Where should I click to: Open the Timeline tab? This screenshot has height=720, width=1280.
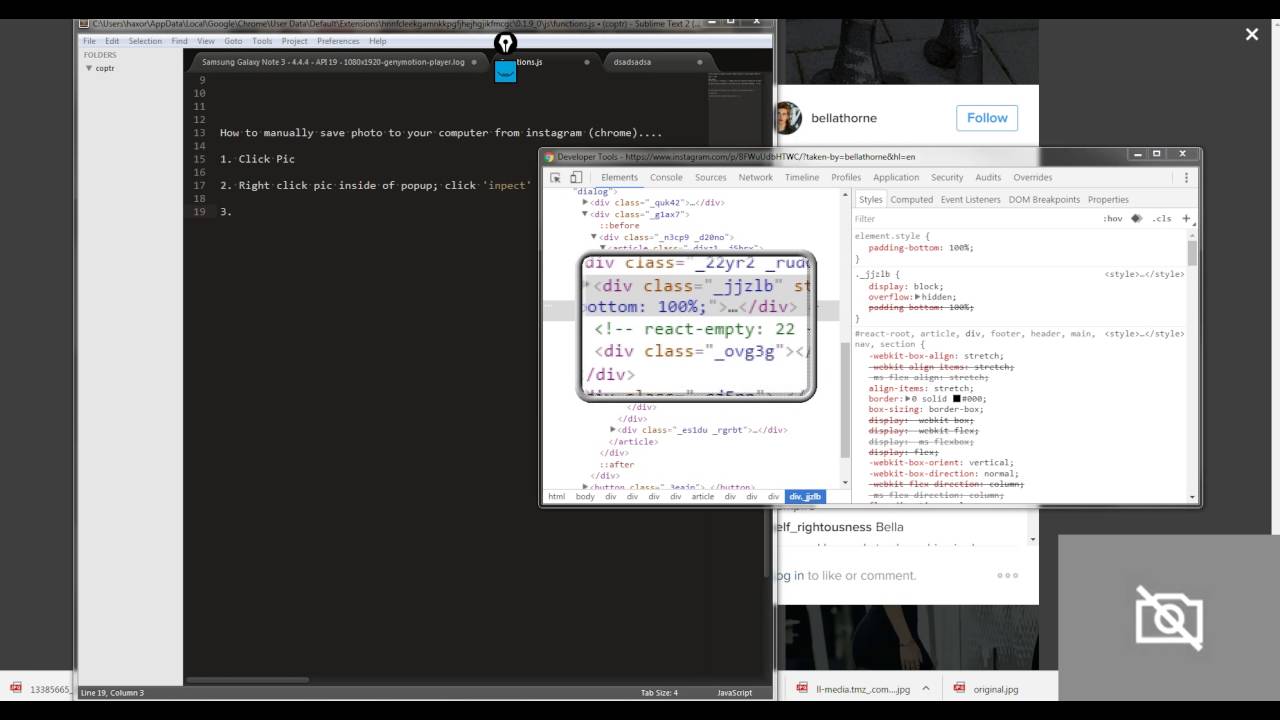coord(802,177)
